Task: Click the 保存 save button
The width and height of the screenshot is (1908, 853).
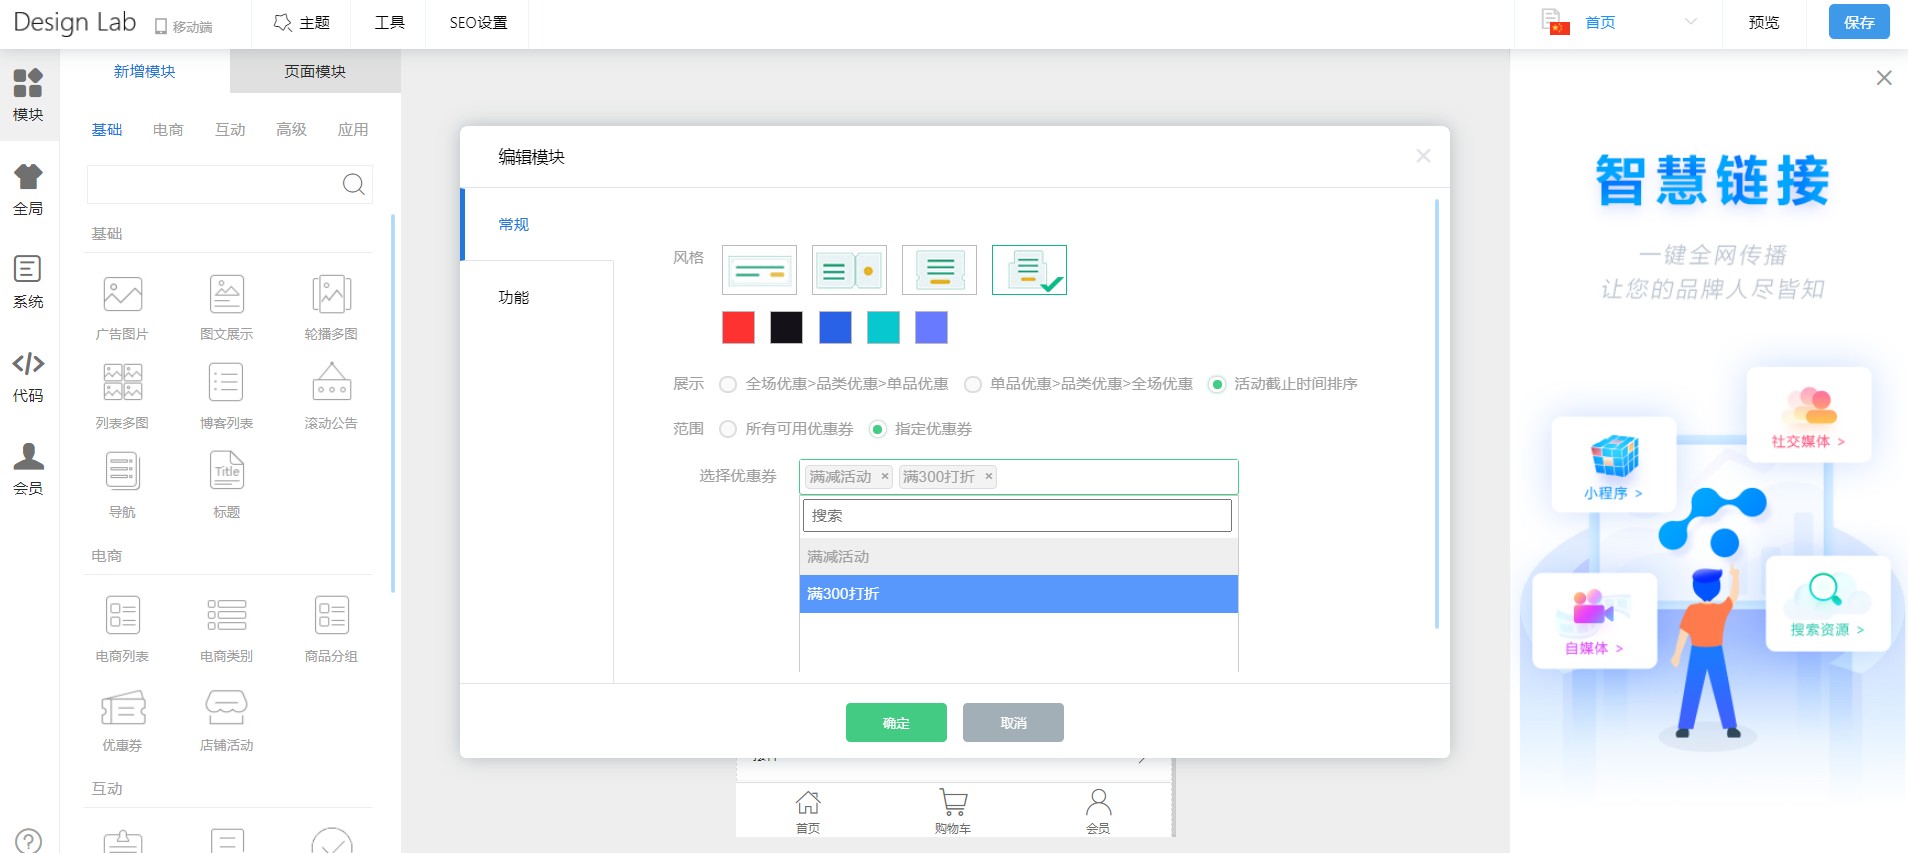Action: [x=1859, y=22]
